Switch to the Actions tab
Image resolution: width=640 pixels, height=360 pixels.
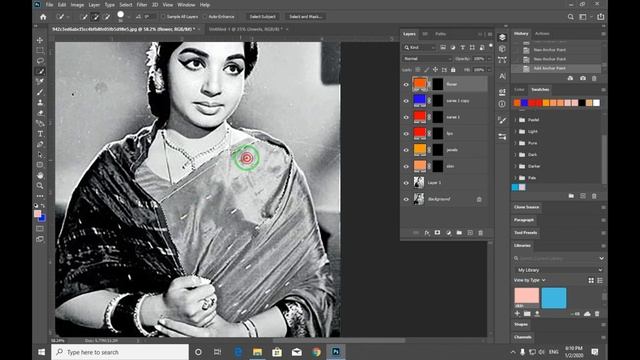(542, 33)
